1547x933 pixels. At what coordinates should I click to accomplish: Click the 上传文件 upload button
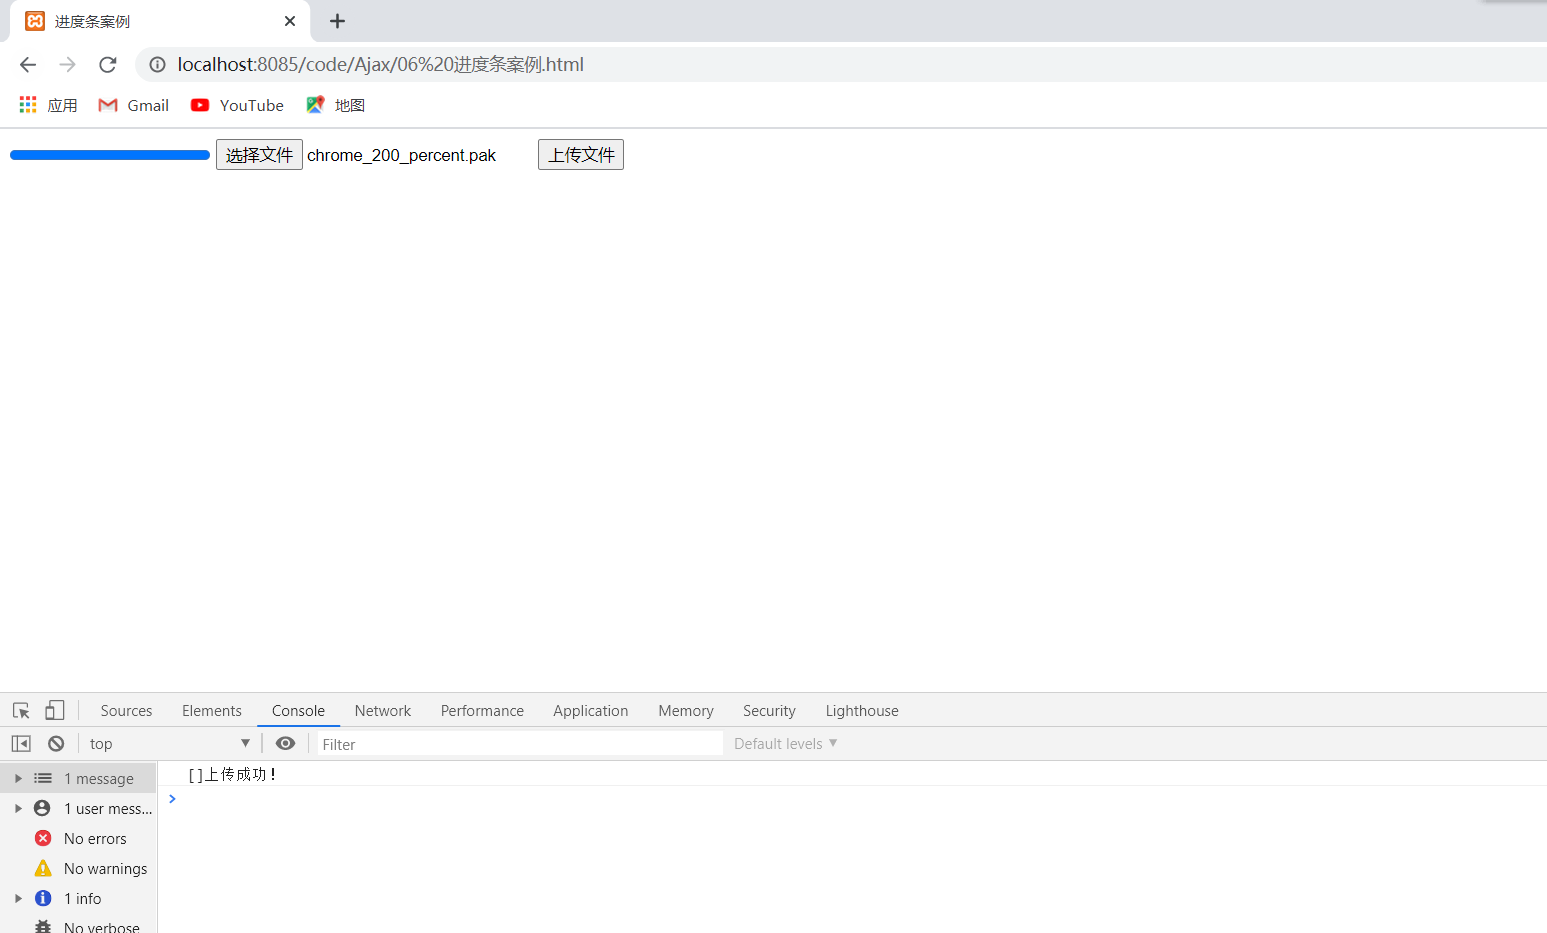tap(581, 155)
